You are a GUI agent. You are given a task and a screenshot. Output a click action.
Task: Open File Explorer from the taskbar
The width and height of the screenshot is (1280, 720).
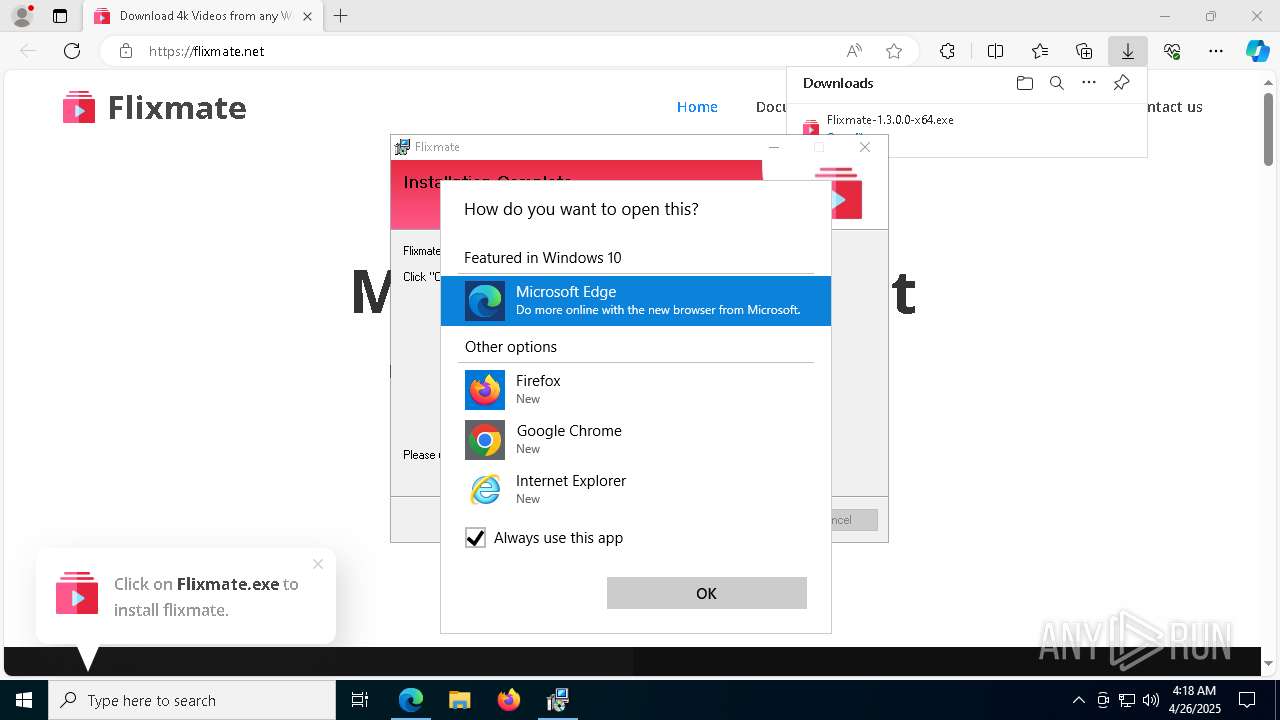click(x=459, y=700)
